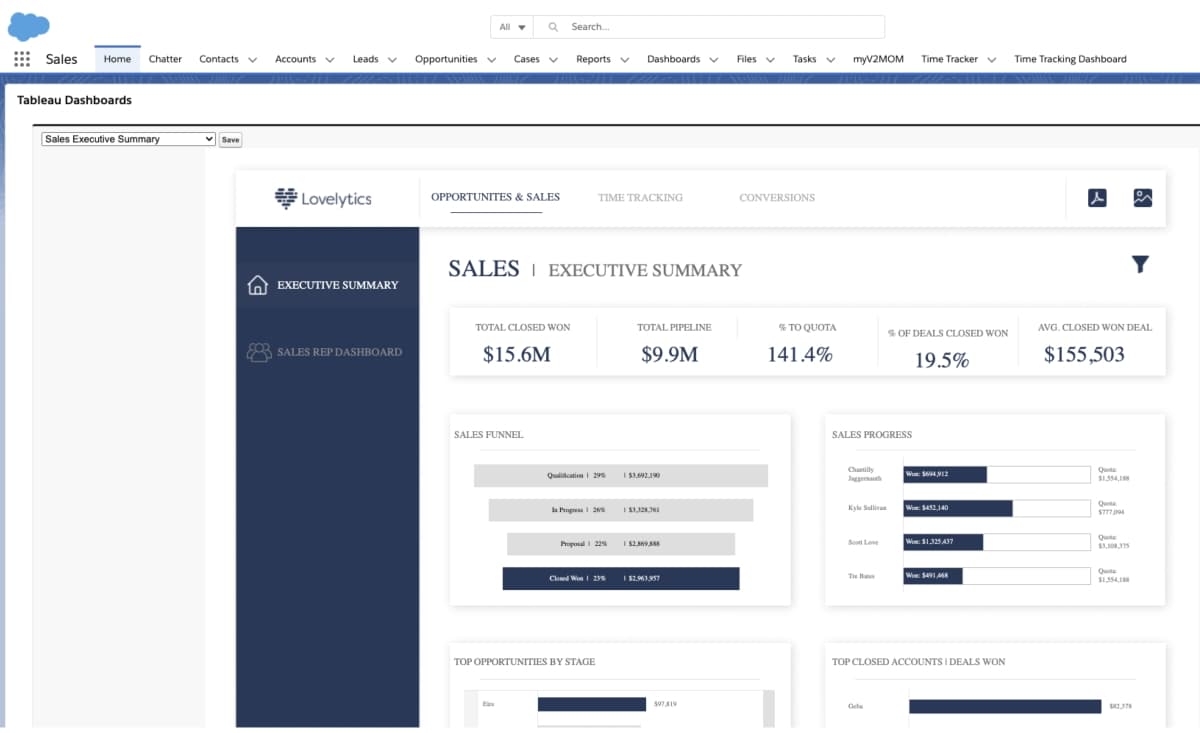
Task: Switch to Conversions dashboard tab
Action: click(777, 198)
